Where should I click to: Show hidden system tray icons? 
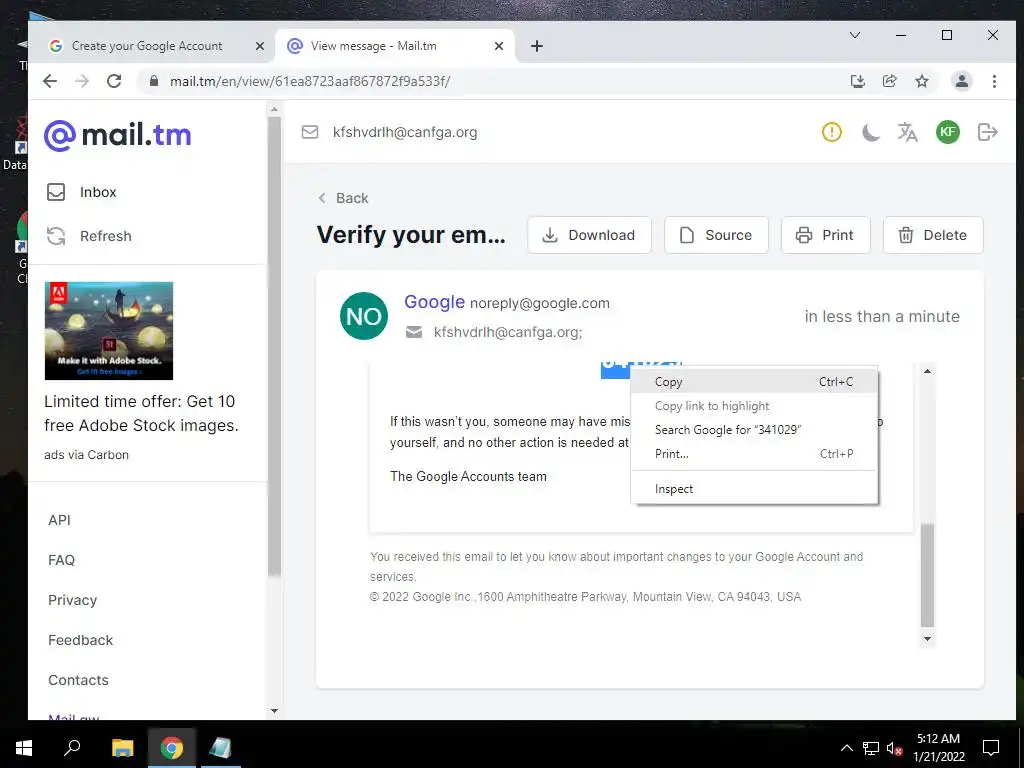(846, 748)
